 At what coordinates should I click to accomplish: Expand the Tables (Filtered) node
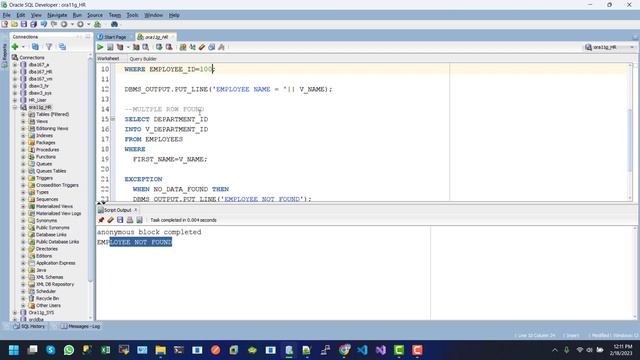coord(23,114)
